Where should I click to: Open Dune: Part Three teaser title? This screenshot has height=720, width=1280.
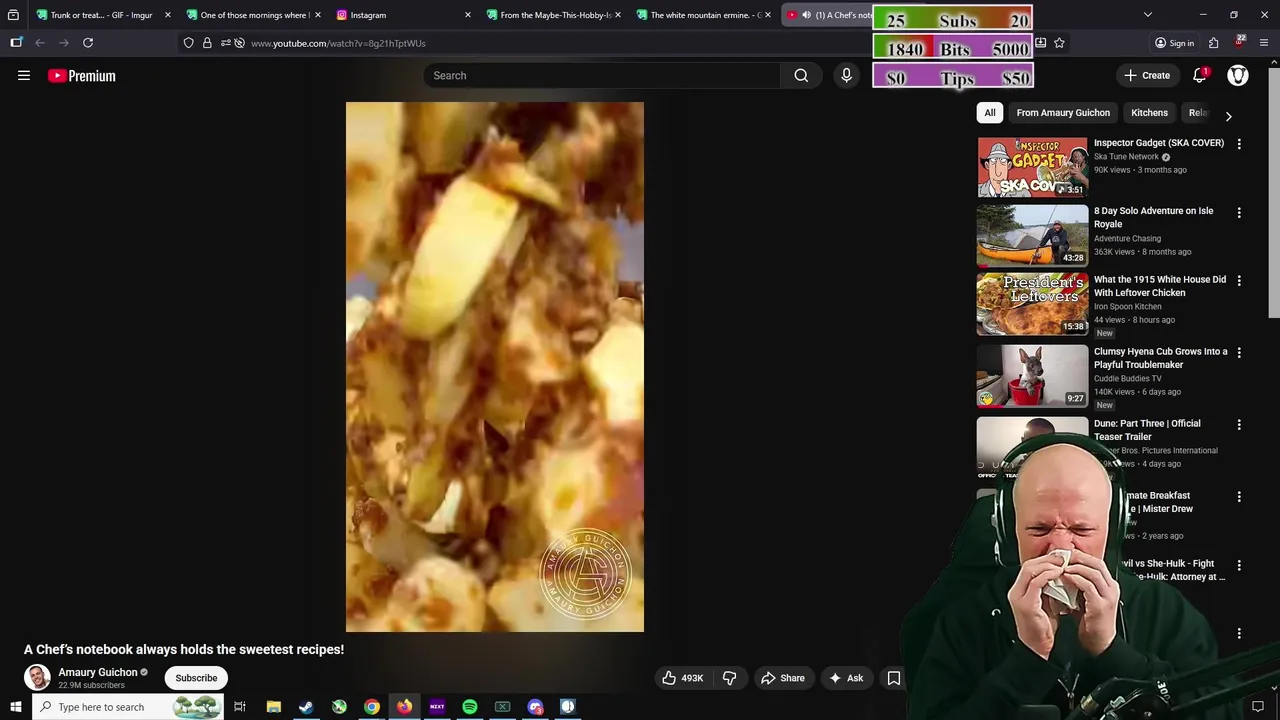(1147, 430)
